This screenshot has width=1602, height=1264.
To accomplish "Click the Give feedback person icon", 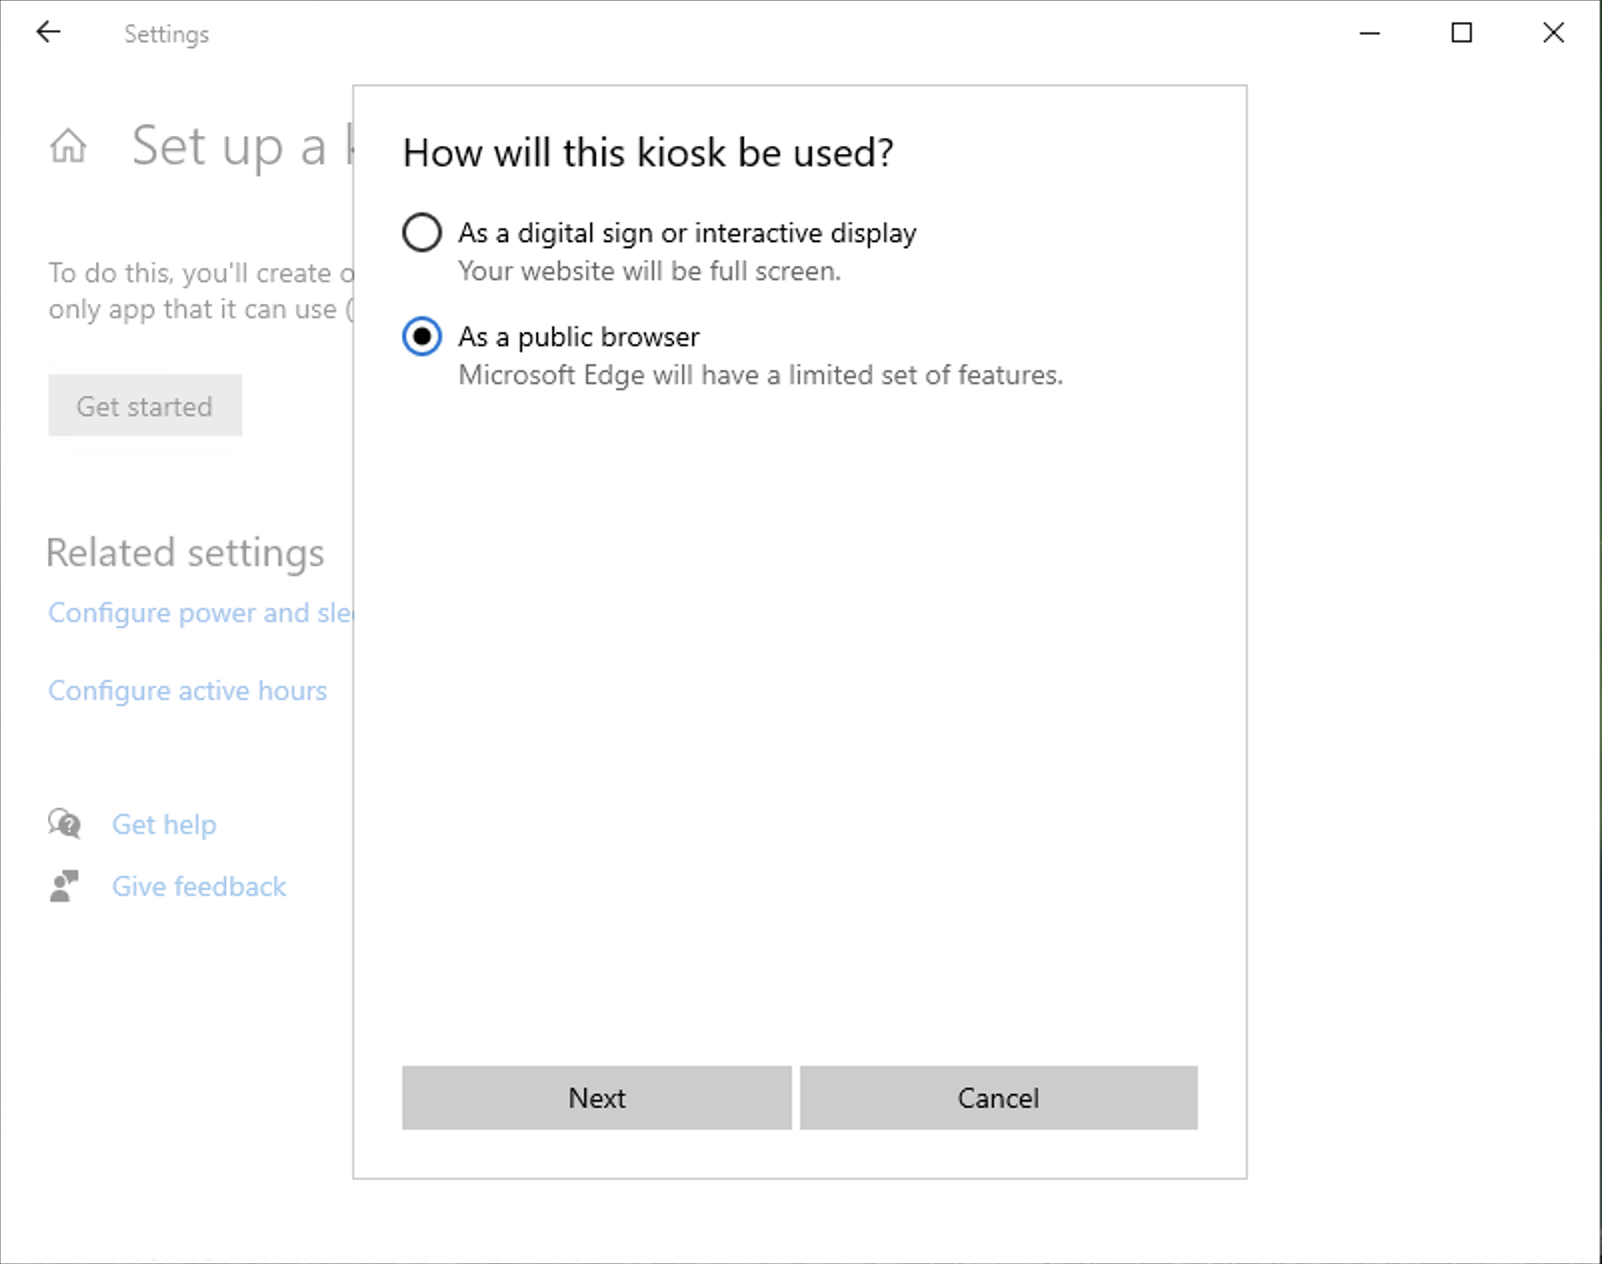I will click(64, 886).
